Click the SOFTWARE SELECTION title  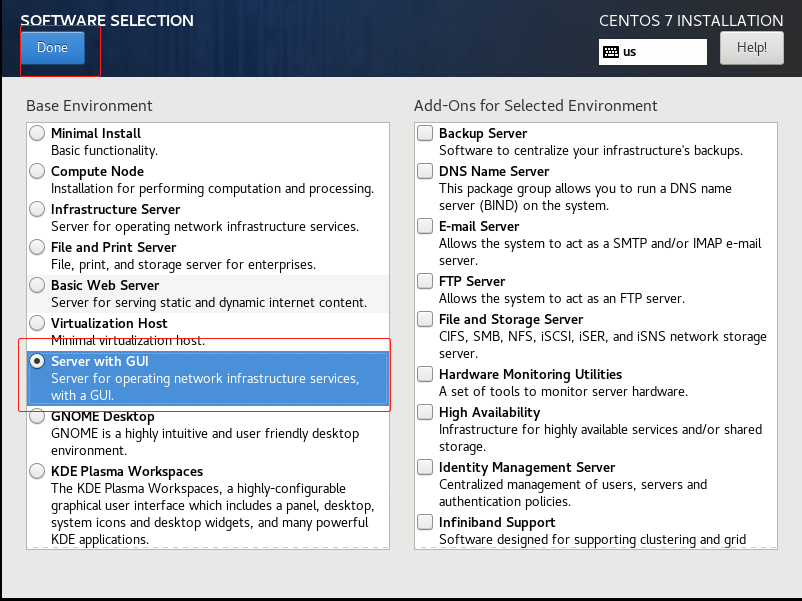pyautogui.click(x=107, y=20)
